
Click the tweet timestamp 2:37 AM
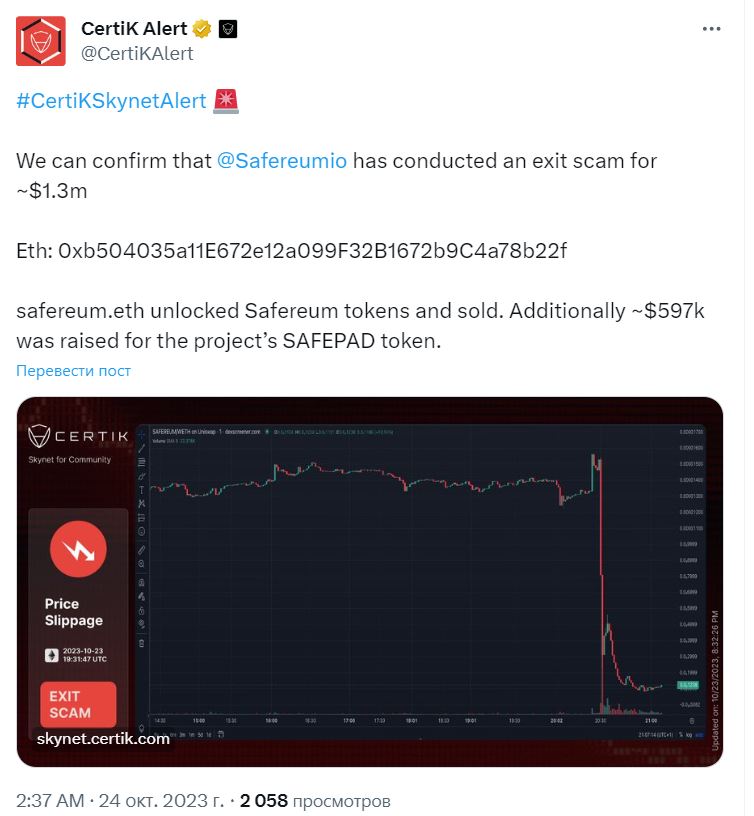pos(50,801)
